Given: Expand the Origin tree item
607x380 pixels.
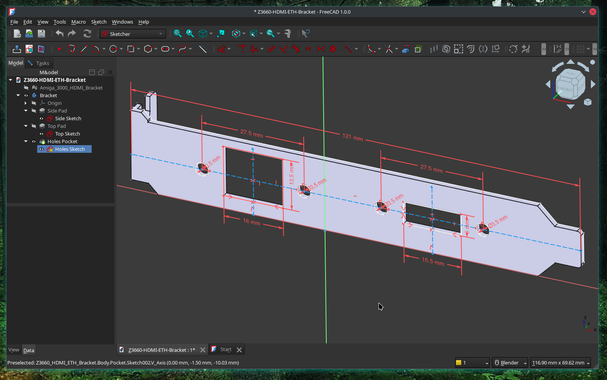Looking at the screenshot, I should click(x=26, y=103).
